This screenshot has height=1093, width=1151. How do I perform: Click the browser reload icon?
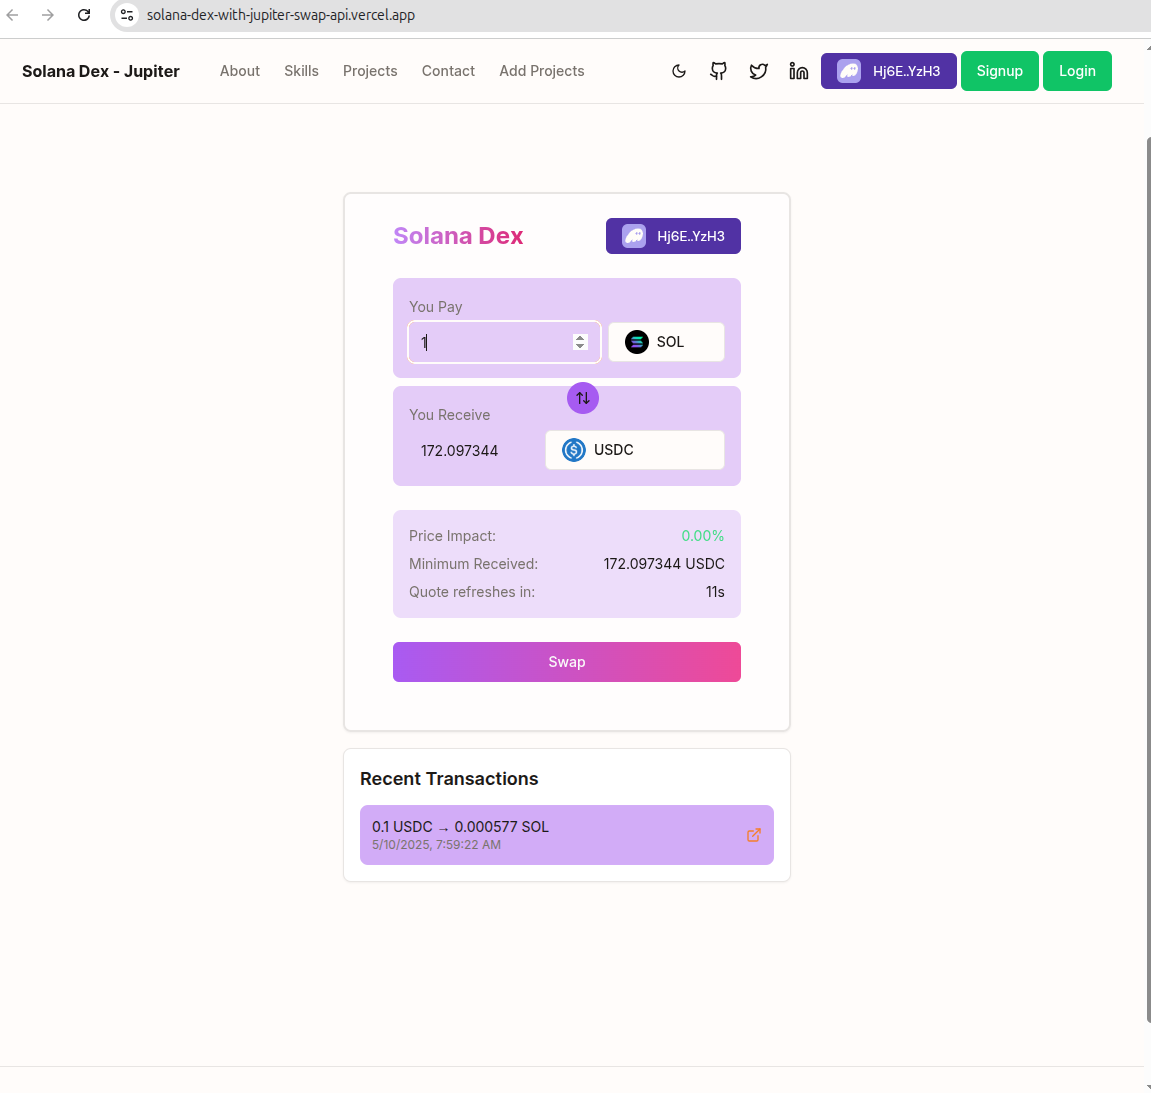click(83, 15)
